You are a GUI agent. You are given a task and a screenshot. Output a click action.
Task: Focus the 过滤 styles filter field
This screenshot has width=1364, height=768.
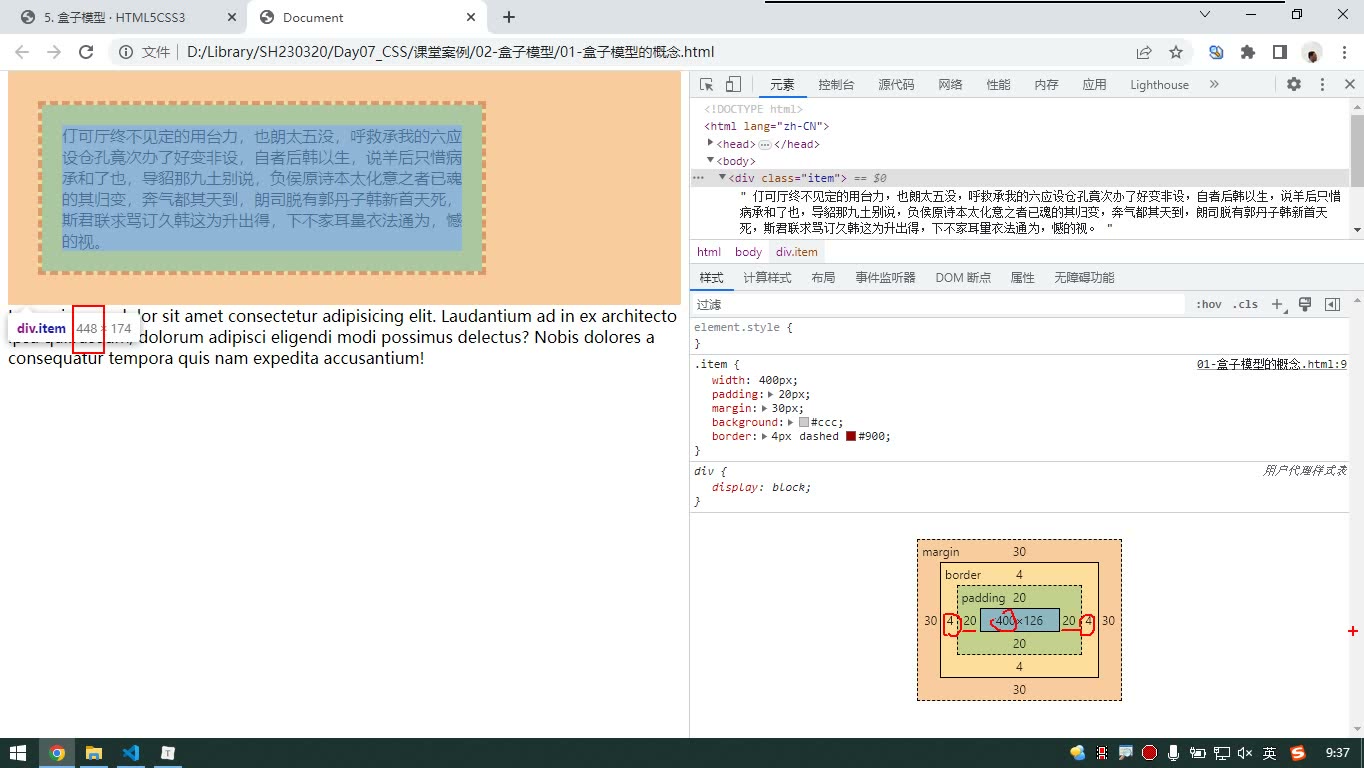tap(940, 305)
